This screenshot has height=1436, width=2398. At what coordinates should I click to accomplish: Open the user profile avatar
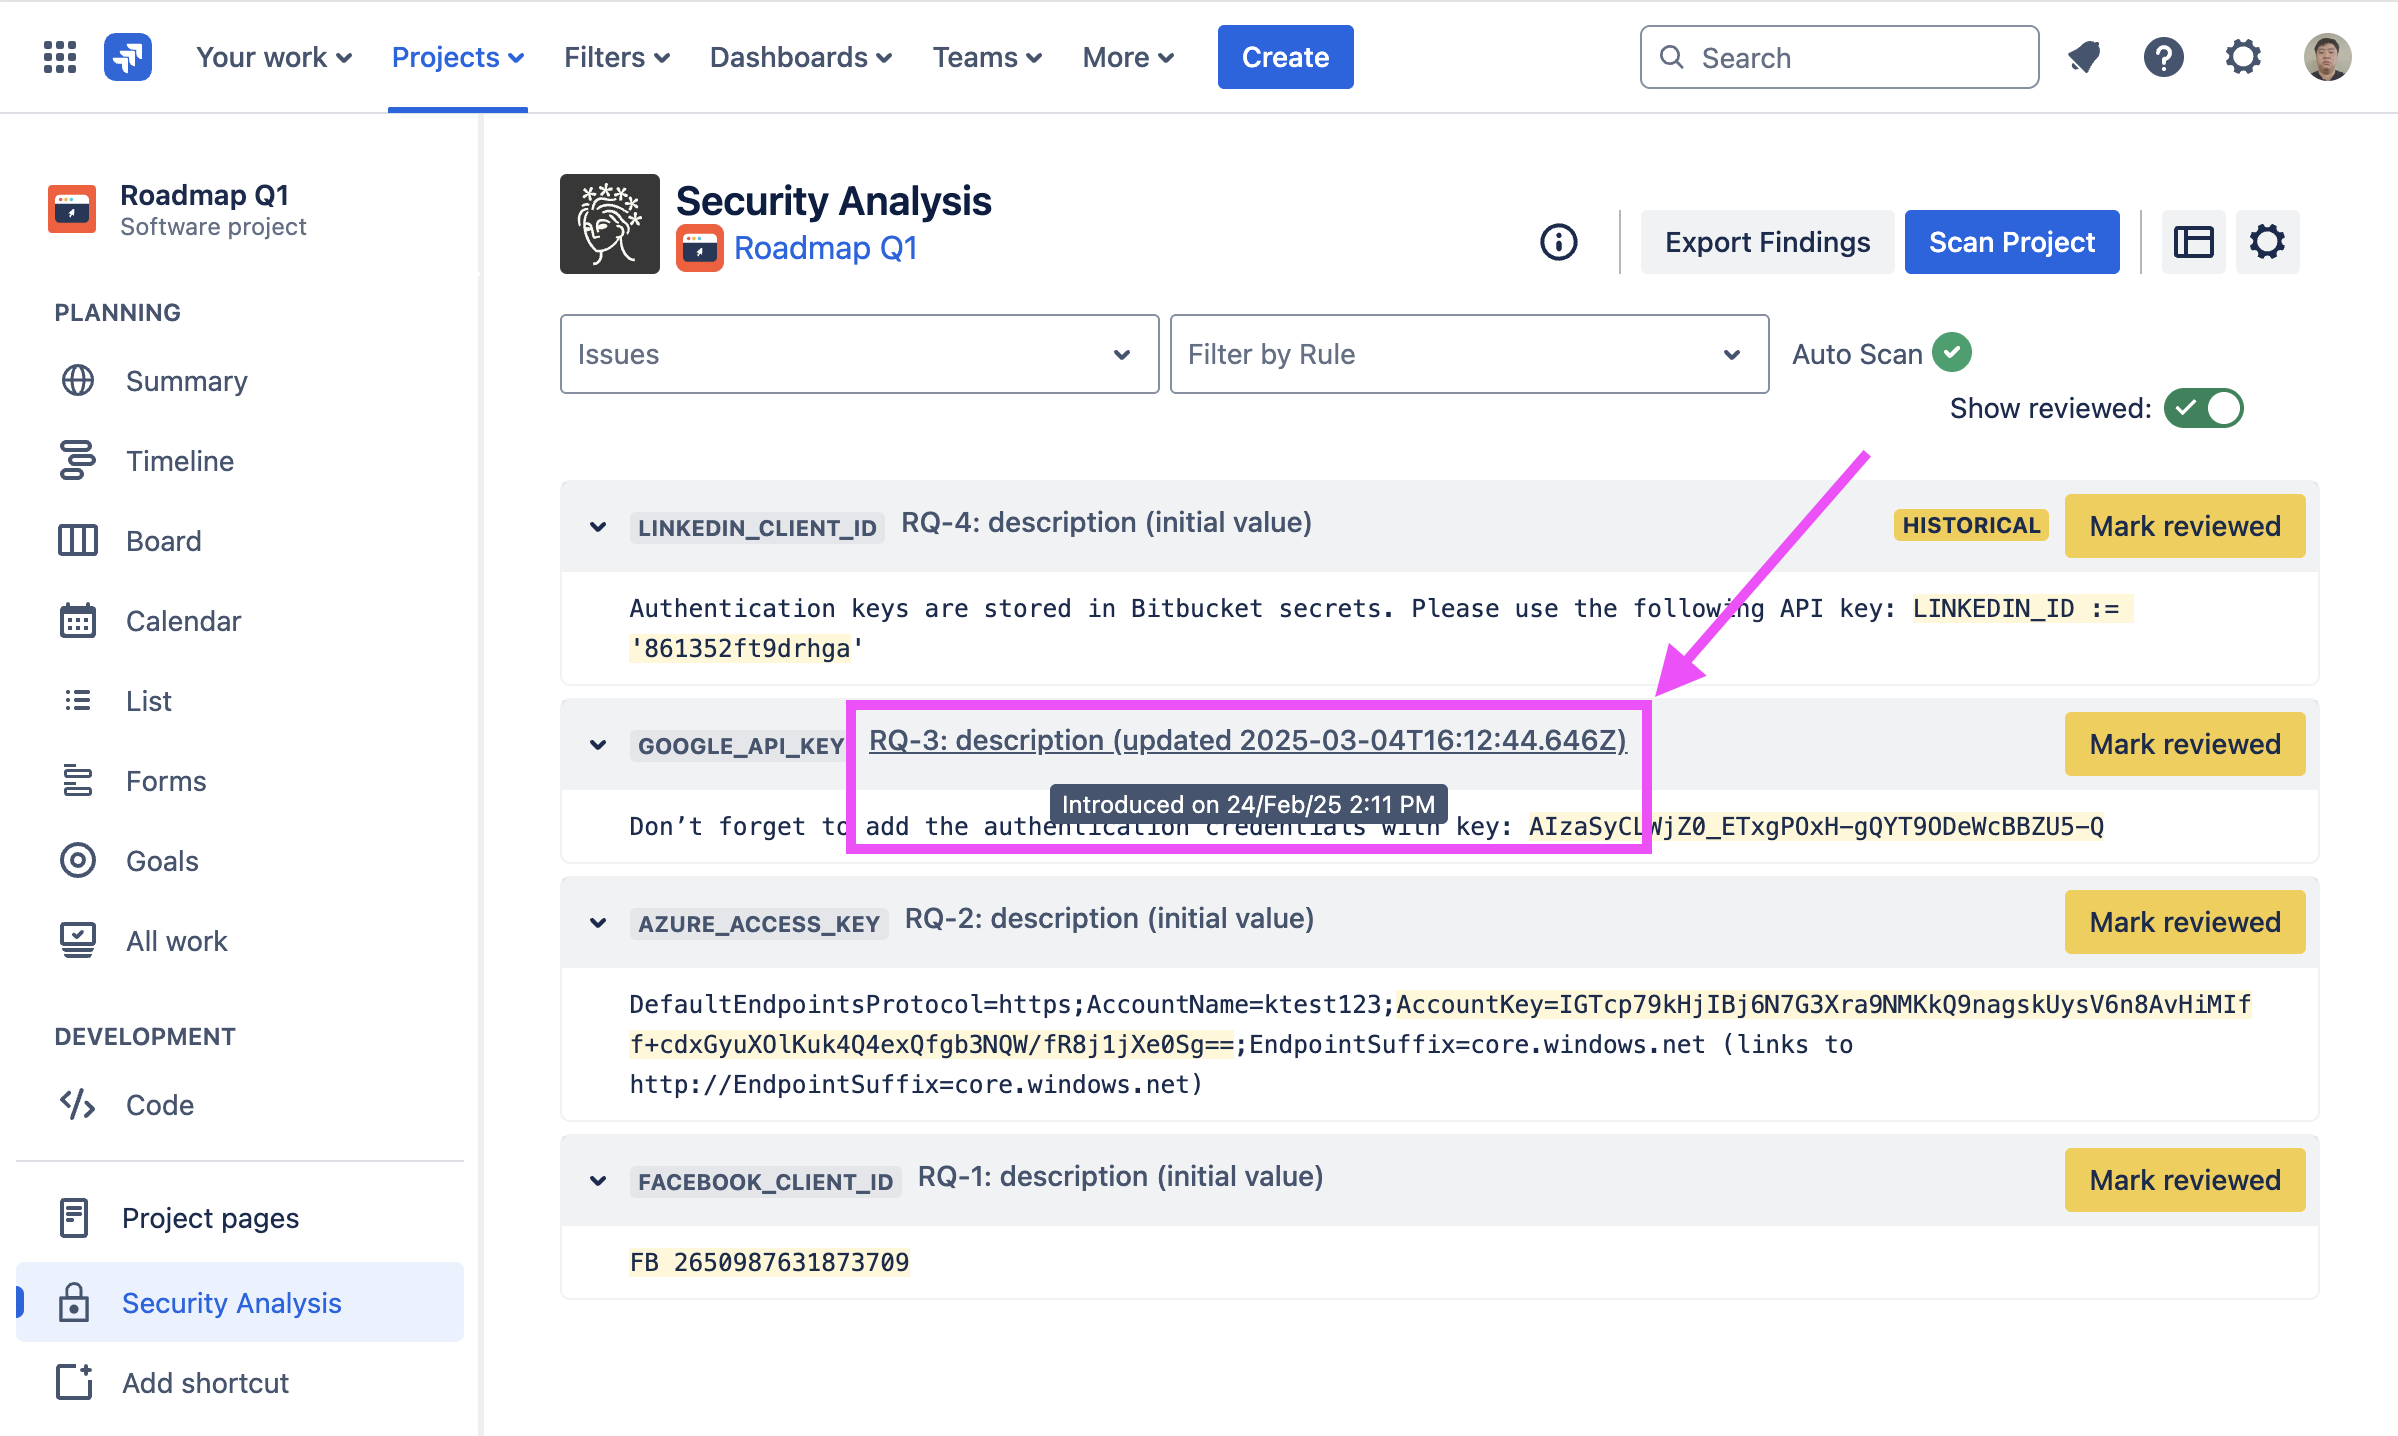tap(2327, 57)
